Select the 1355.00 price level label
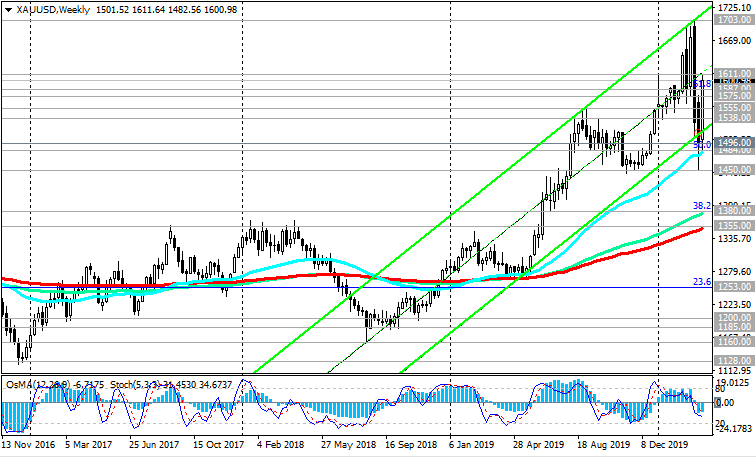Image resolution: width=756 pixels, height=458 pixels. coord(734,226)
